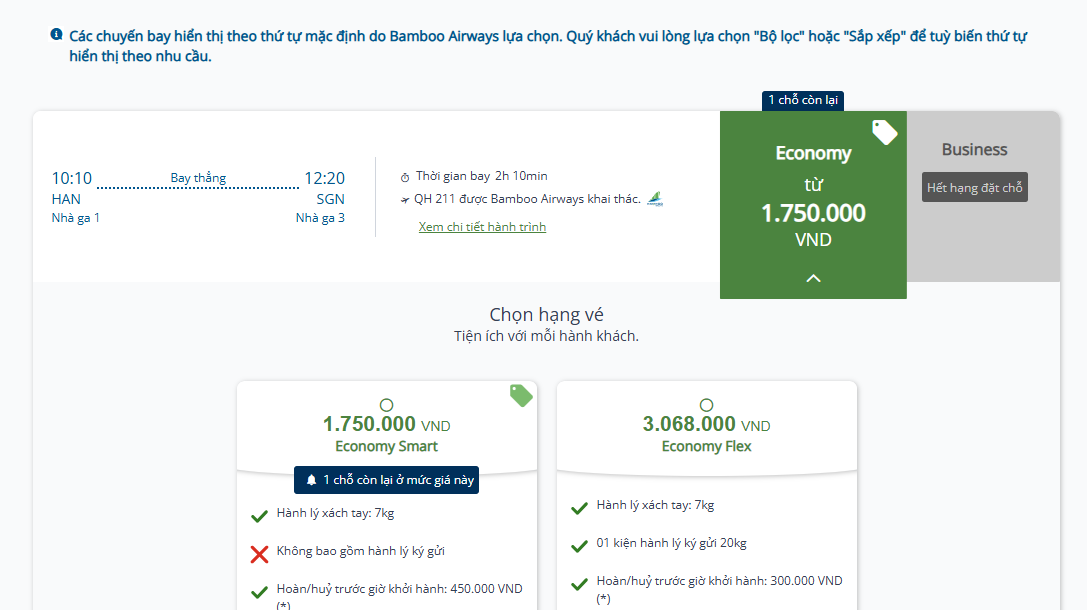Click the 1.750.000 VND Economy Smart price
The width and height of the screenshot is (1087, 610).
[386, 424]
